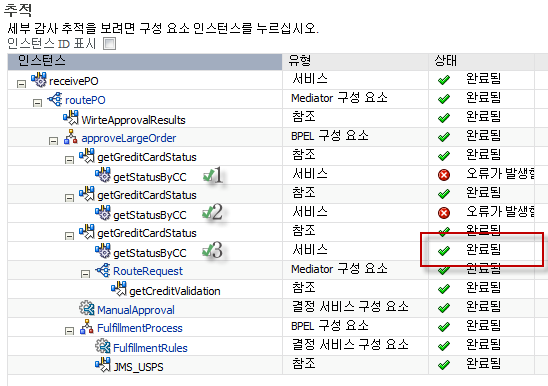
Task: Click the '완료됨' status of FulfillmentProcess
Action: pos(484,326)
